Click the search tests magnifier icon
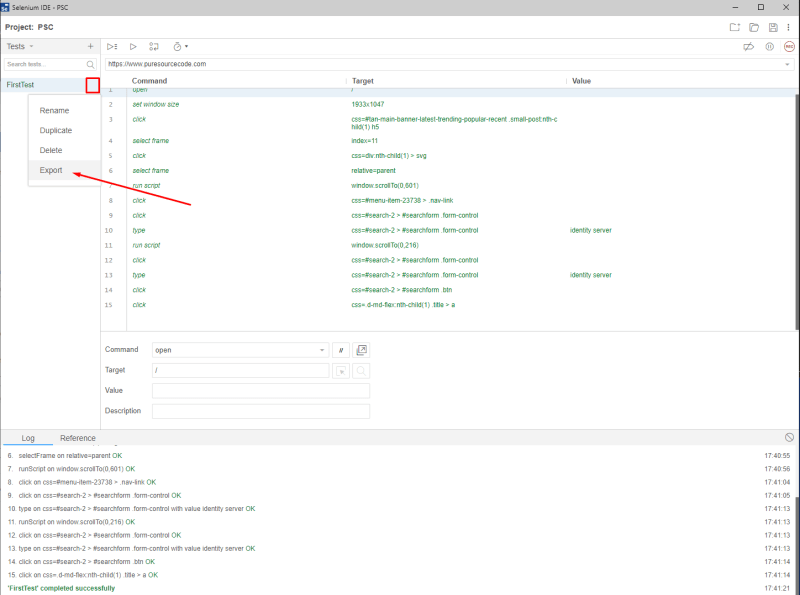 (x=90, y=64)
